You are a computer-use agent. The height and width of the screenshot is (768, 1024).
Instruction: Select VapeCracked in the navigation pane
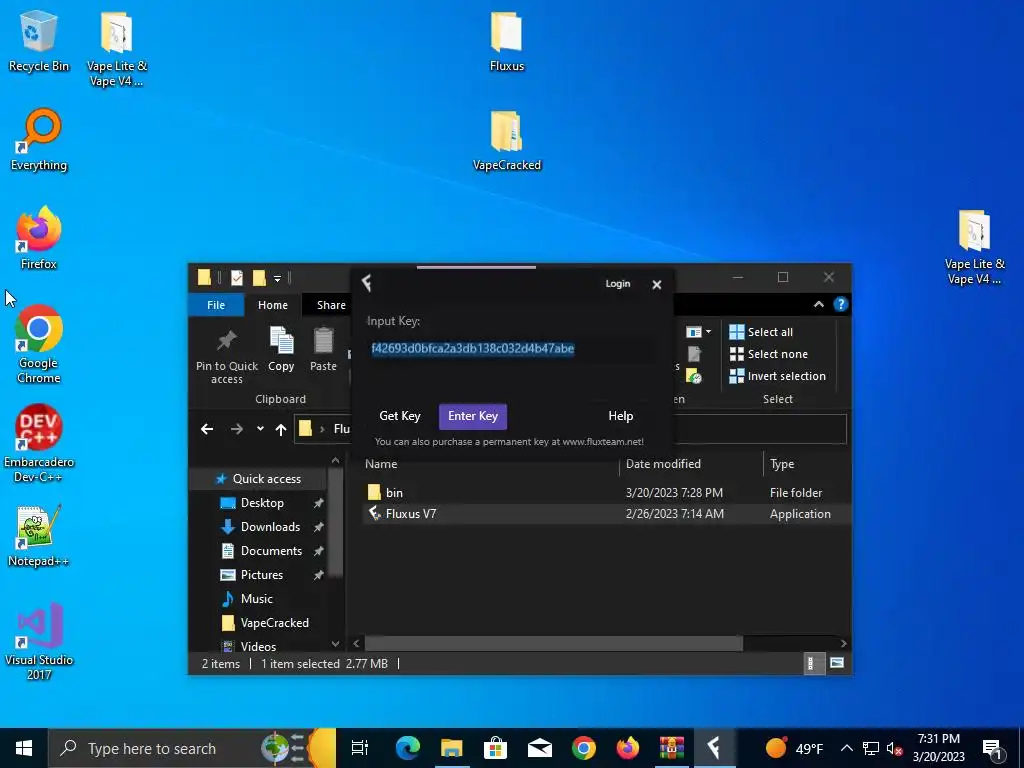[274, 623]
